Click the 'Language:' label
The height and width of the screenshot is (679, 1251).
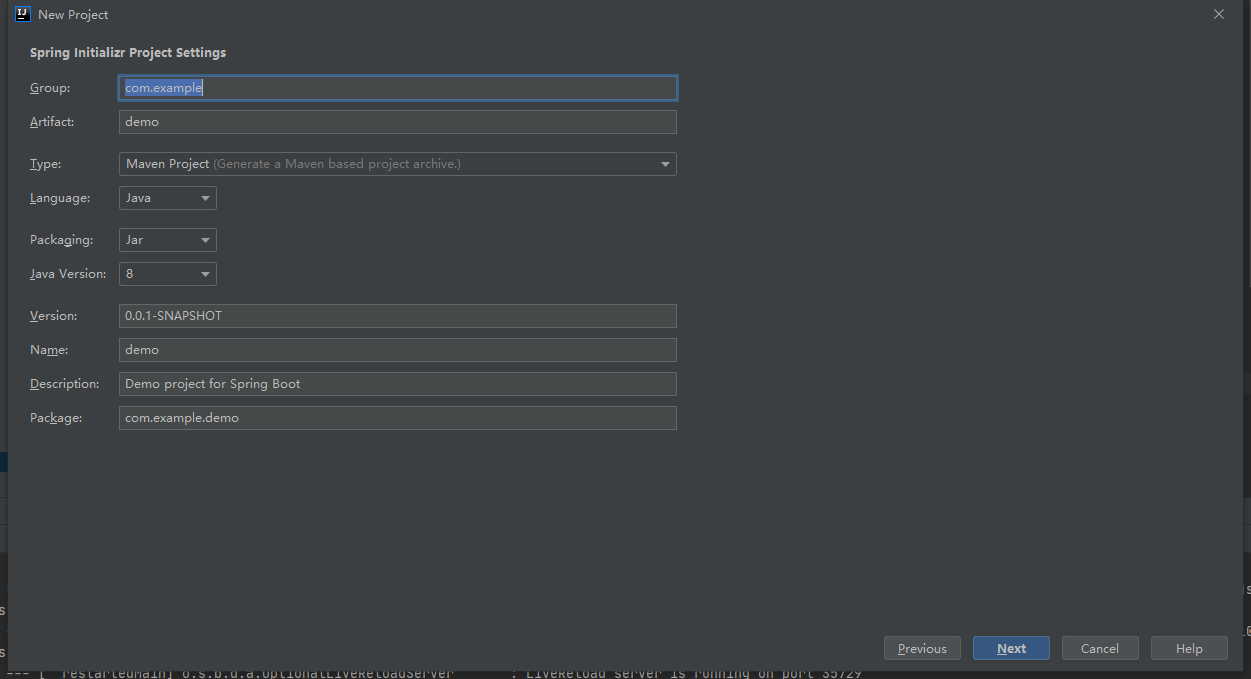click(x=60, y=198)
